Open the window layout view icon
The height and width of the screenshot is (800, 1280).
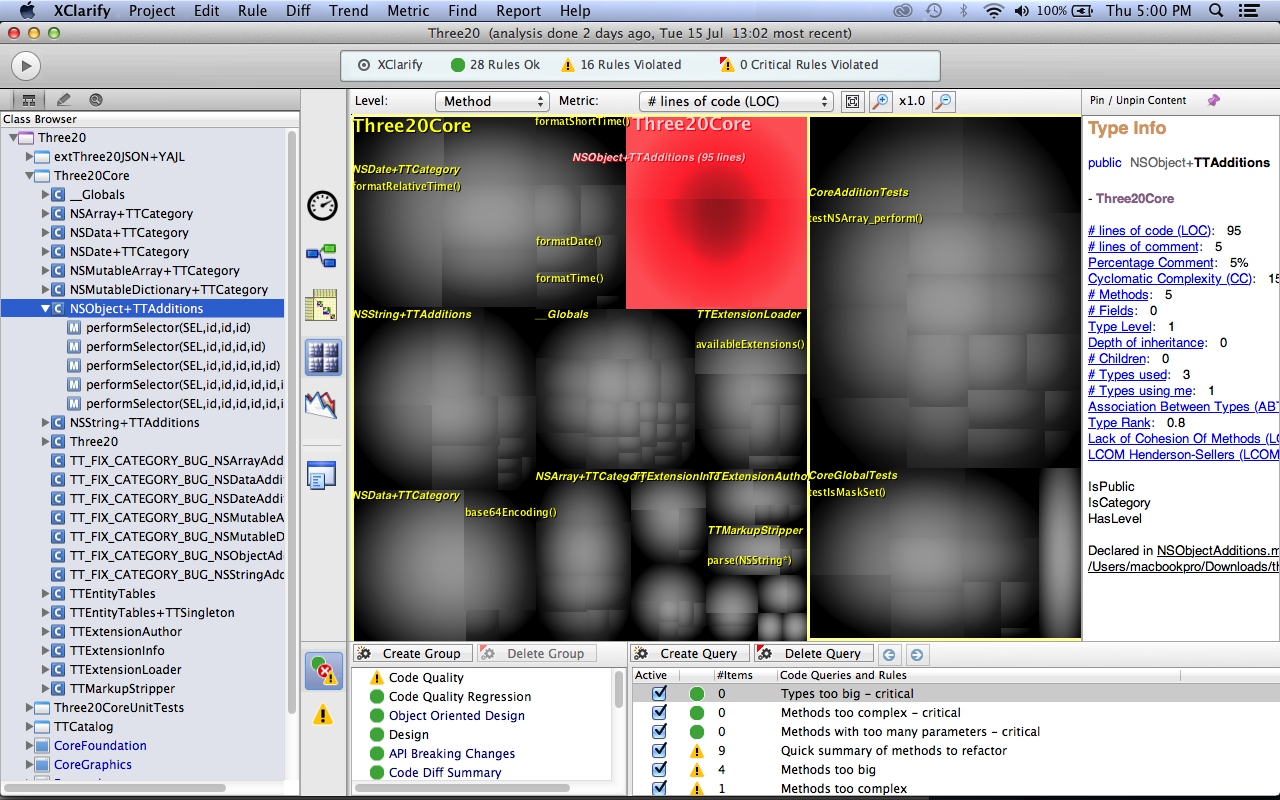tap(322, 476)
